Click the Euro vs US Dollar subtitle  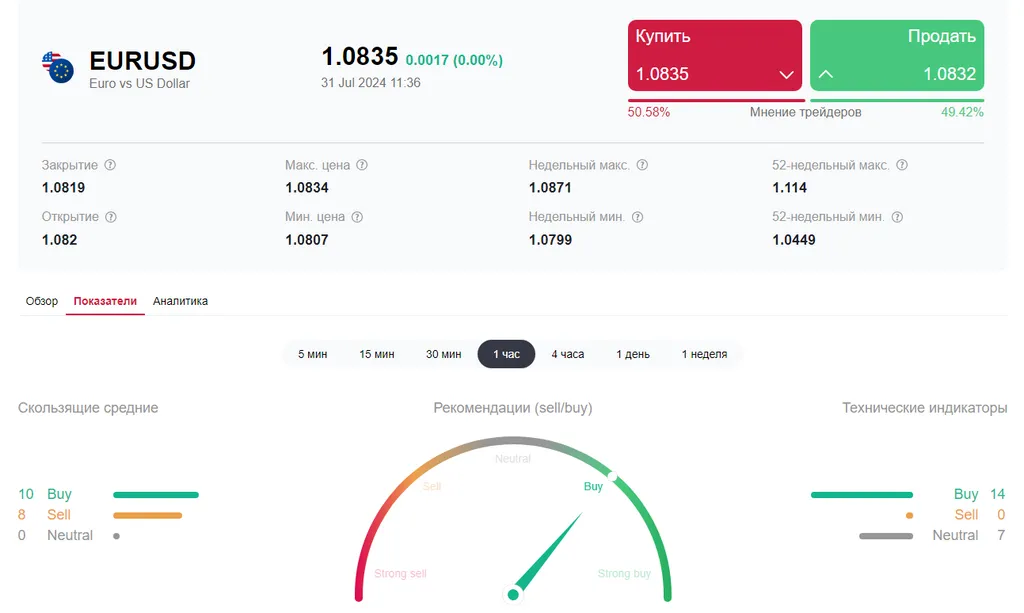140,84
